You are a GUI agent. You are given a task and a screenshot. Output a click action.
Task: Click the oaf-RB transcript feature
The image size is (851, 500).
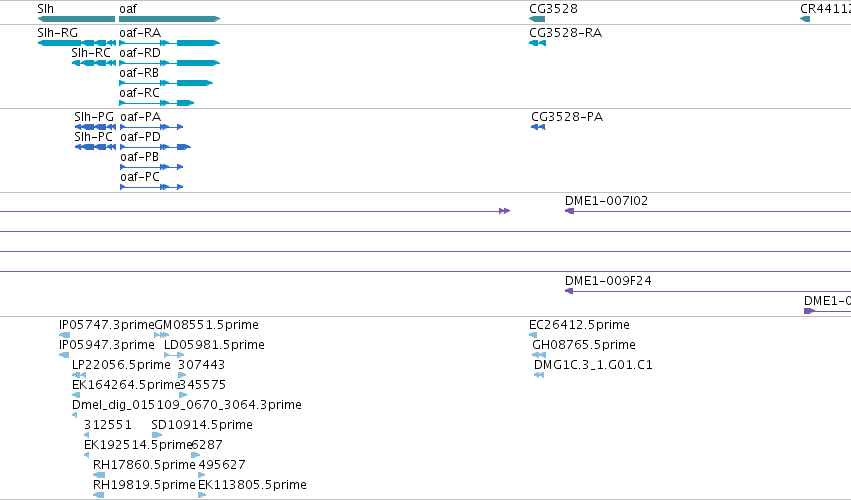[x=166, y=83]
